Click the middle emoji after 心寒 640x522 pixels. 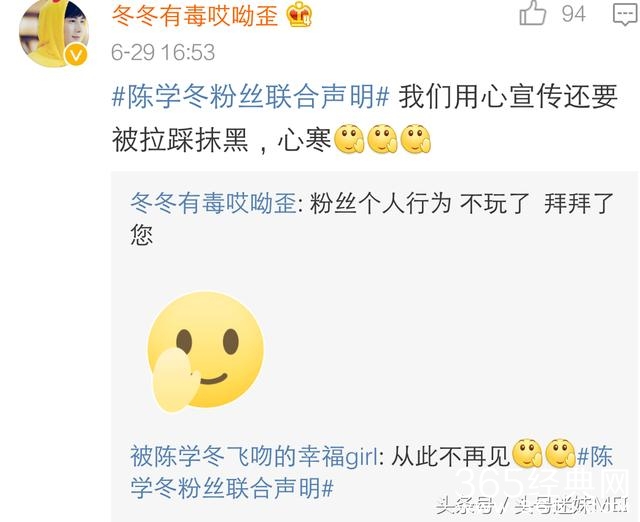[x=382, y=139]
